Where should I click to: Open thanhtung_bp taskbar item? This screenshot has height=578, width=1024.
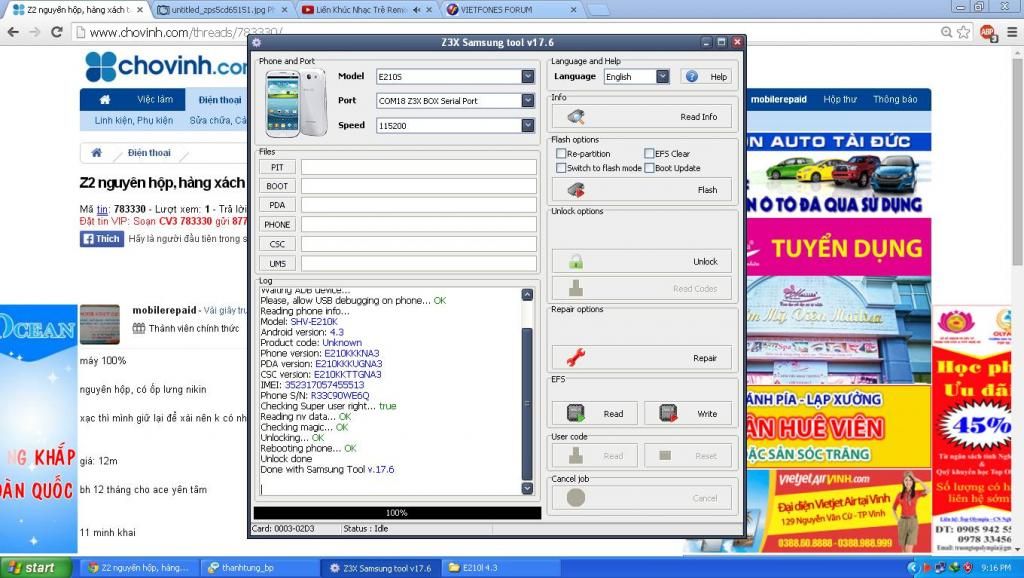pos(259,568)
